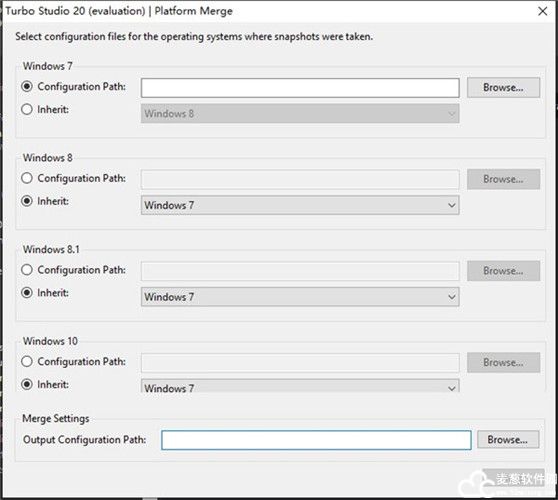Image resolution: width=558 pixels, height=500 pixels.
Task: Open Windows 8 Inherit dropdown
Action: (x=300, y=205)
